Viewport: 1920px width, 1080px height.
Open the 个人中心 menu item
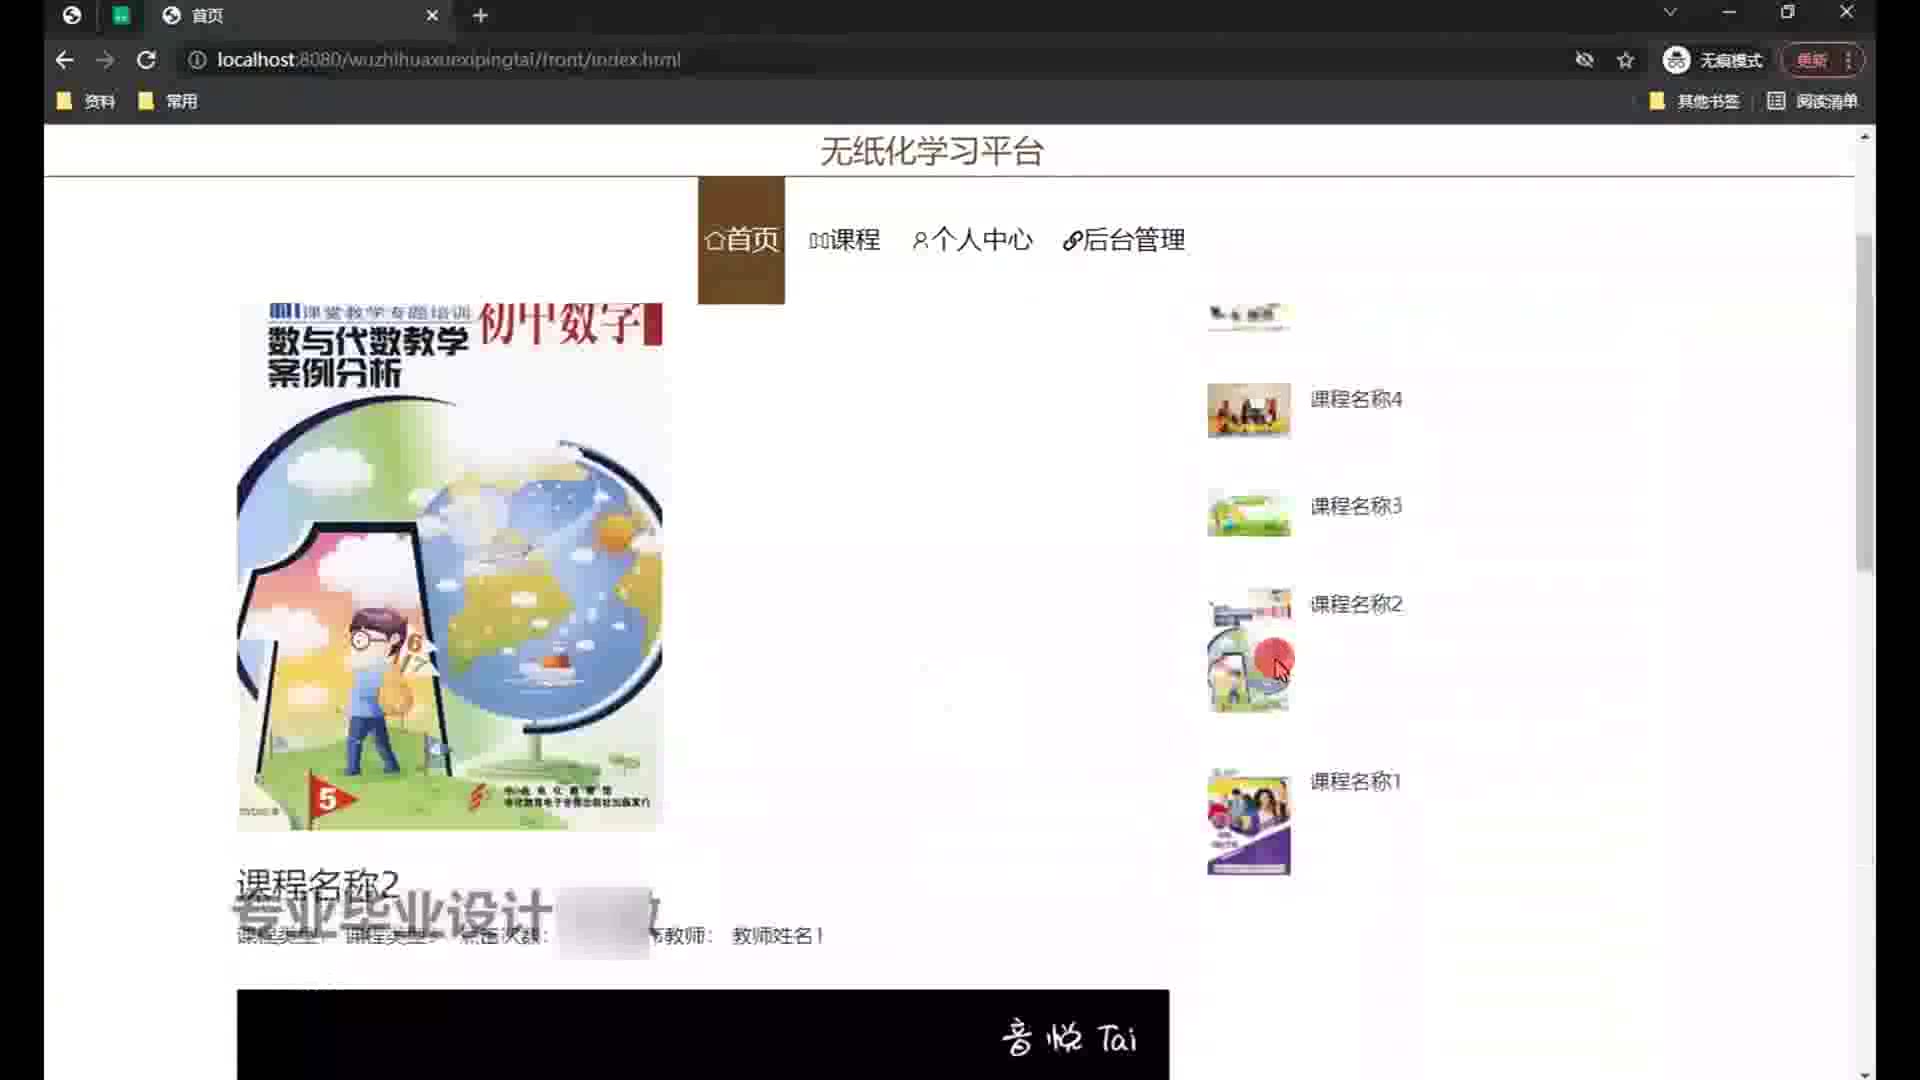click(x=972, y=240)
